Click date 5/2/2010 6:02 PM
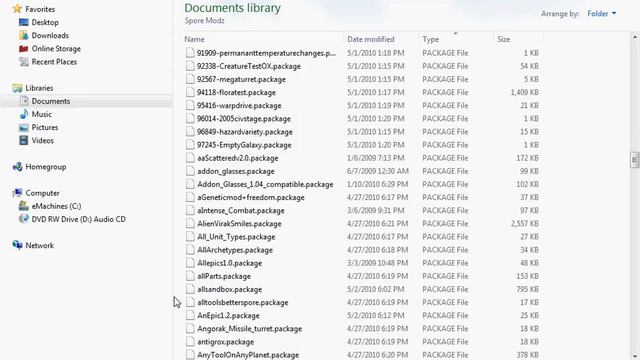 pyautogui.click(x=376, y=289)
